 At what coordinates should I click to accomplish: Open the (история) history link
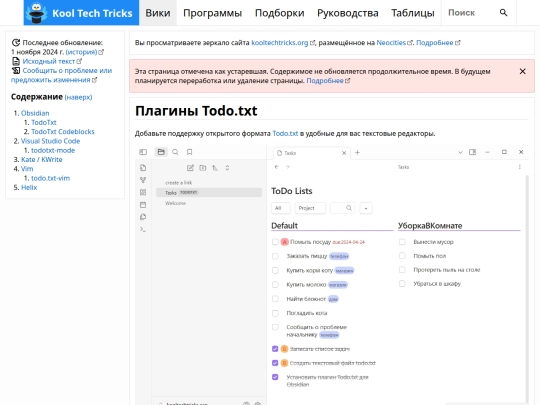coord(81,52)
